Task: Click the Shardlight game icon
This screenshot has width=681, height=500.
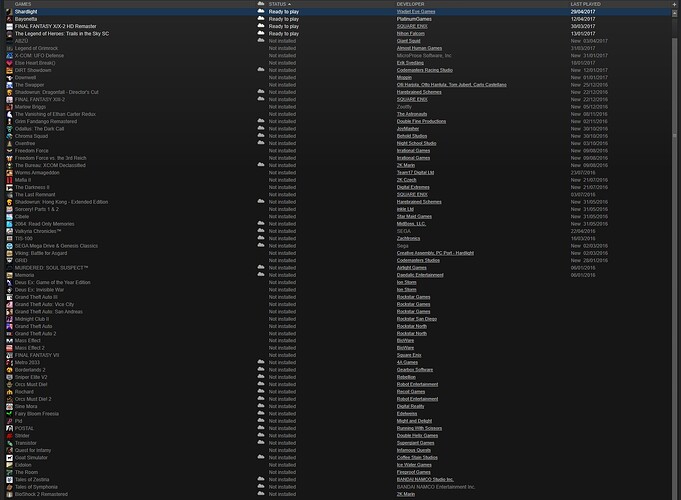Action: (8, 12)
